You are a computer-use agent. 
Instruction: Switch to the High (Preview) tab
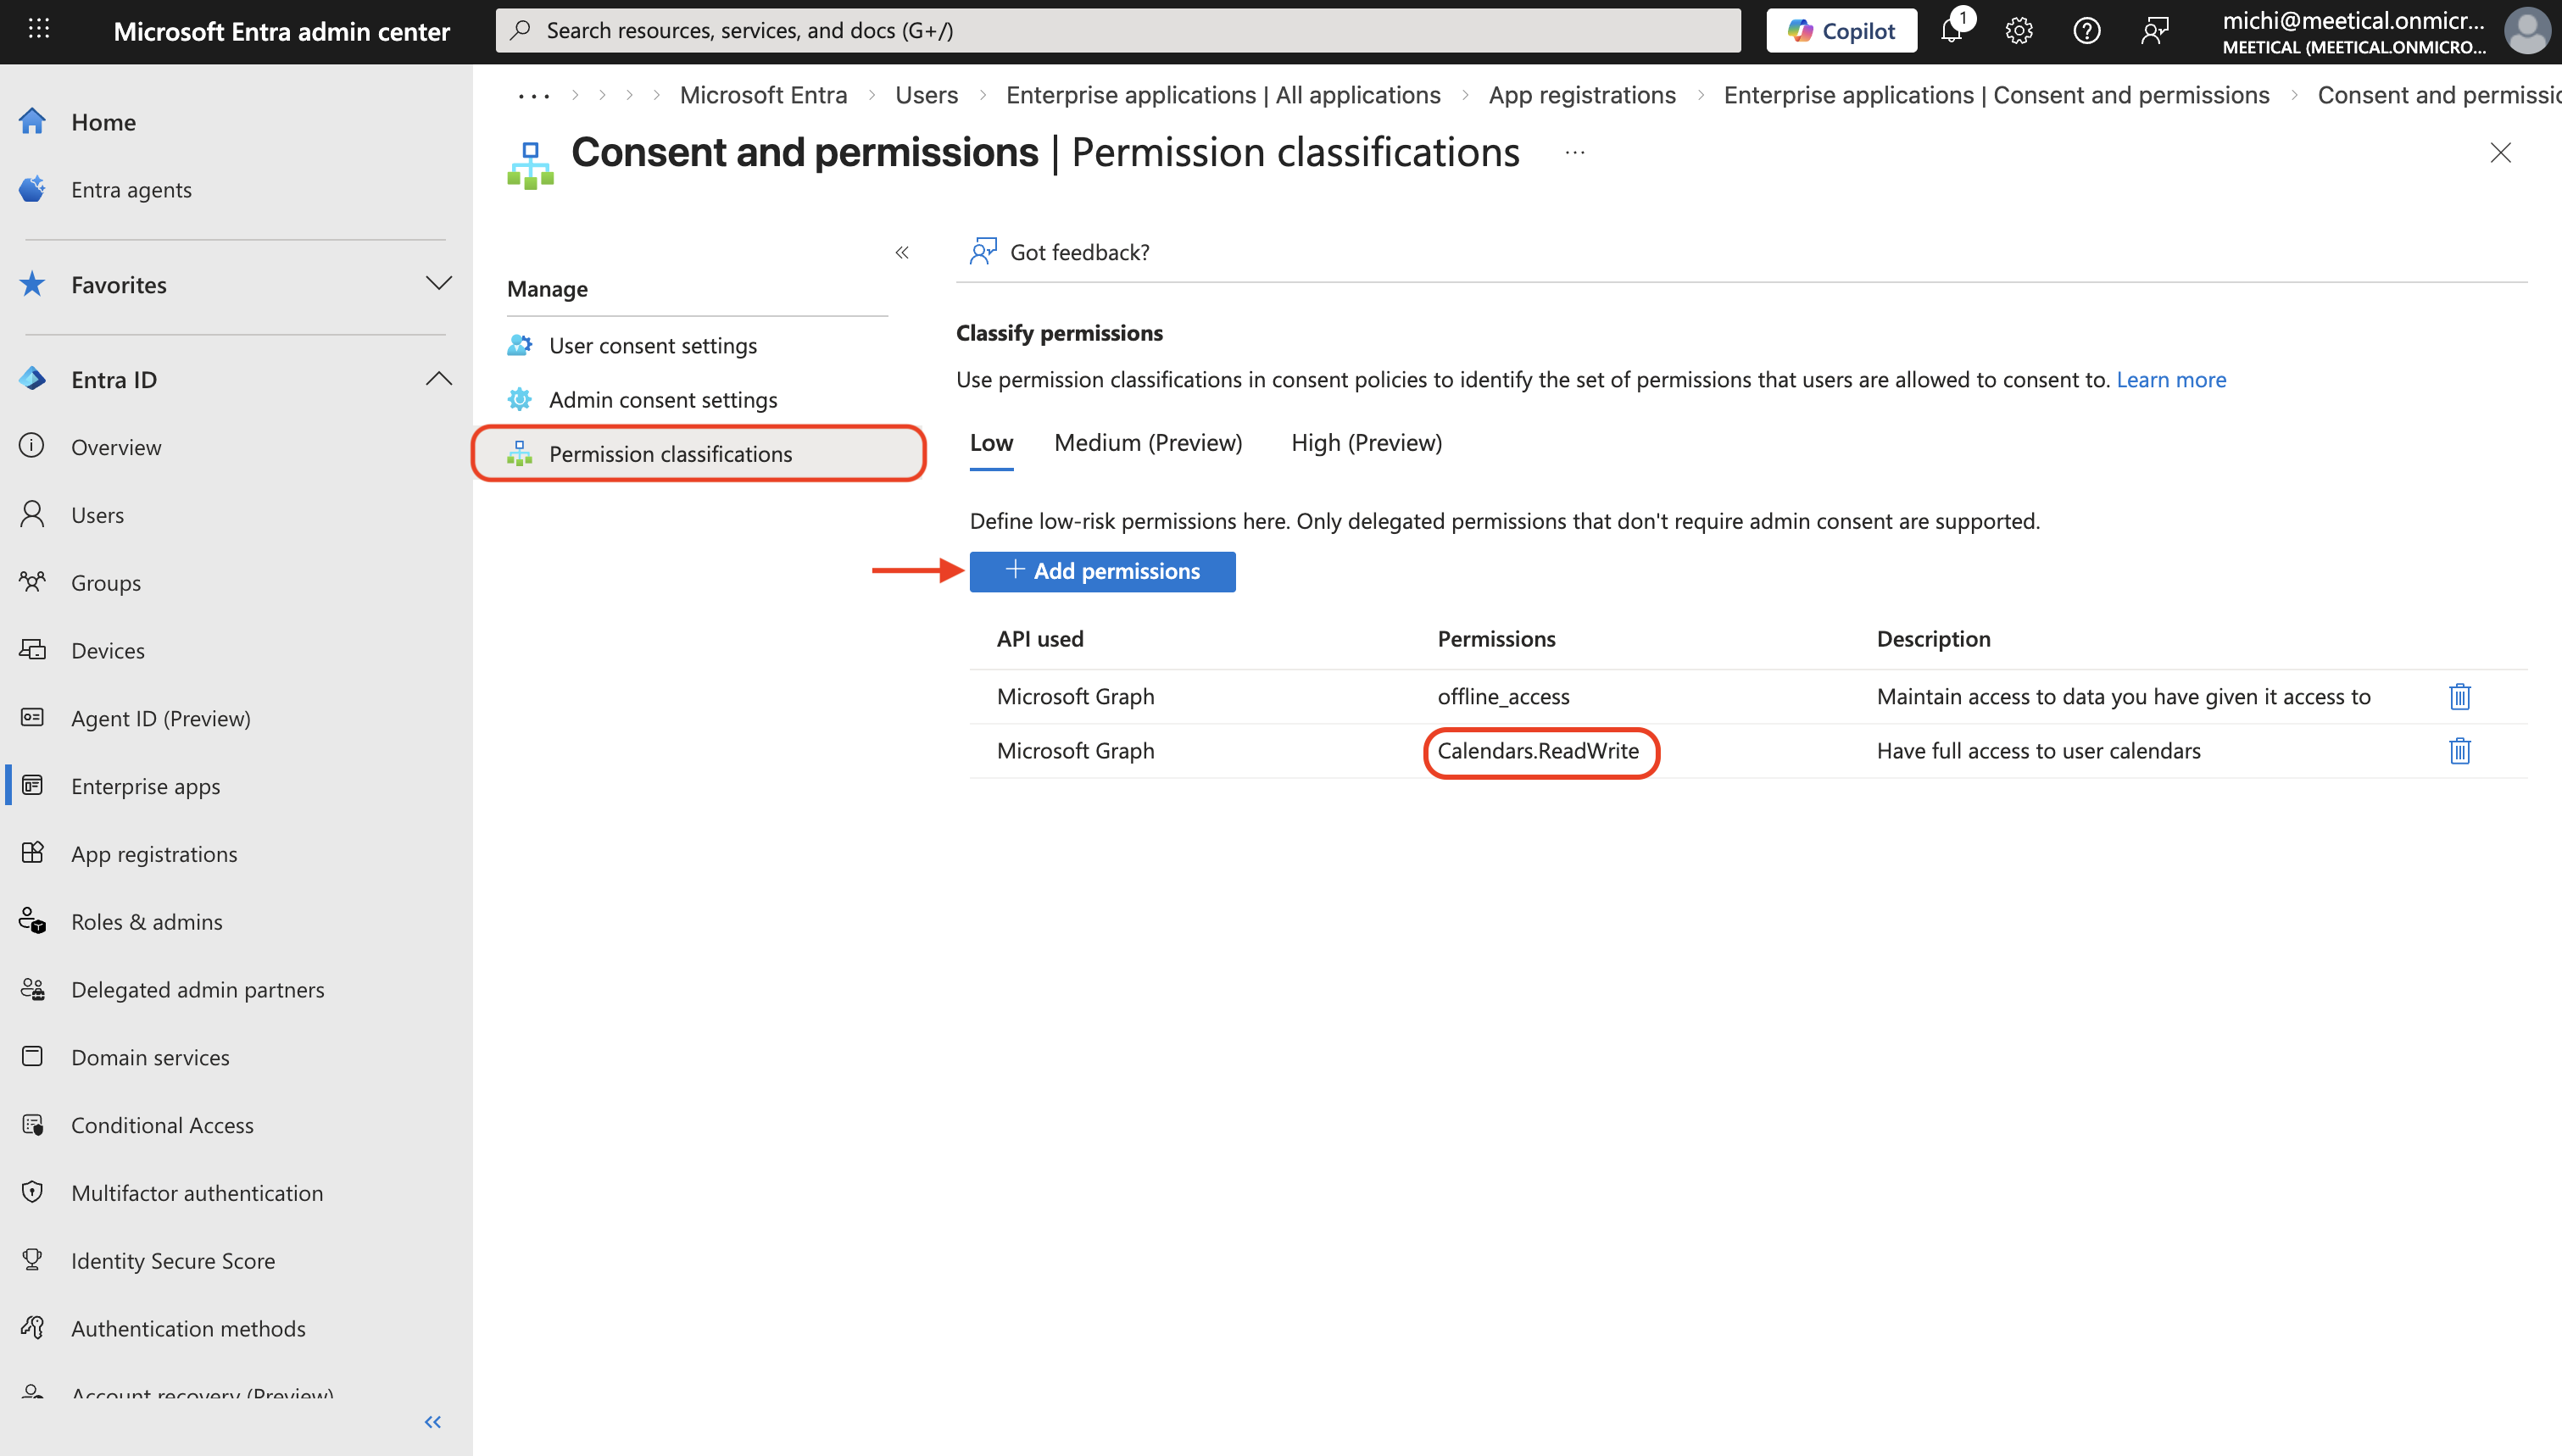(x=1366, y=442)
